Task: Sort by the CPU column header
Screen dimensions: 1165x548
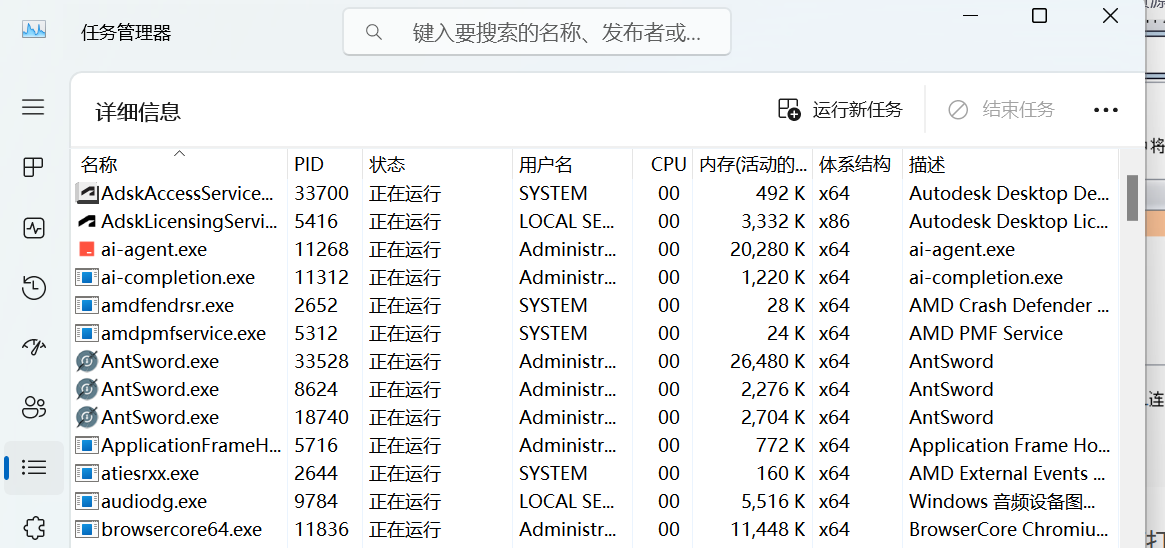Action: point(663,164)
